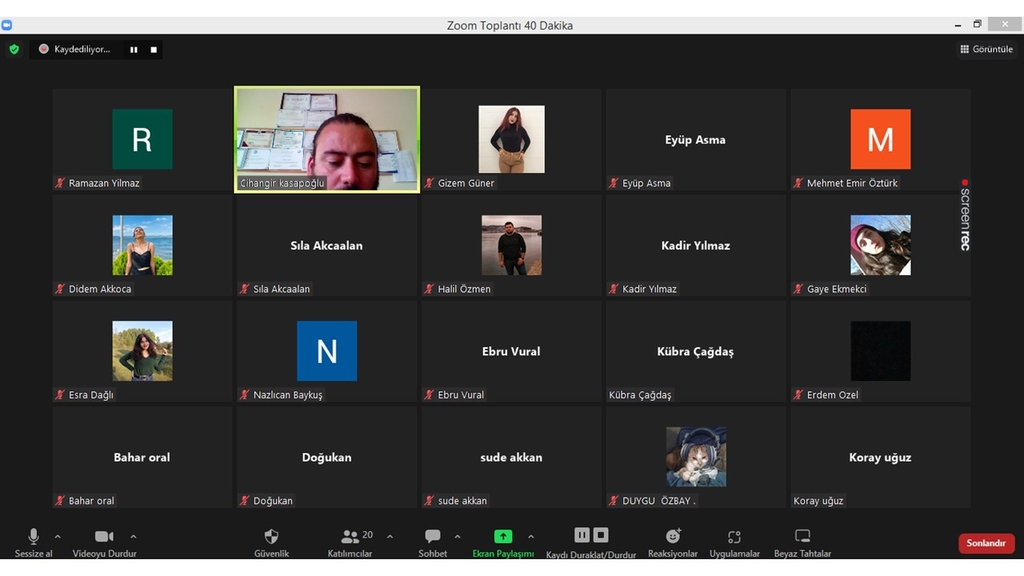Stop recording via top Kaydediliyor stop square
The height and width of the screenshot is (576, 1024).
(154, 49)
